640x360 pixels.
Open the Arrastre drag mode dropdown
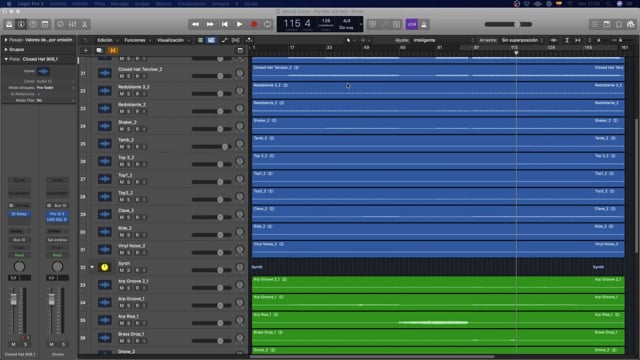pyautogui.click(x=522, y=40)
